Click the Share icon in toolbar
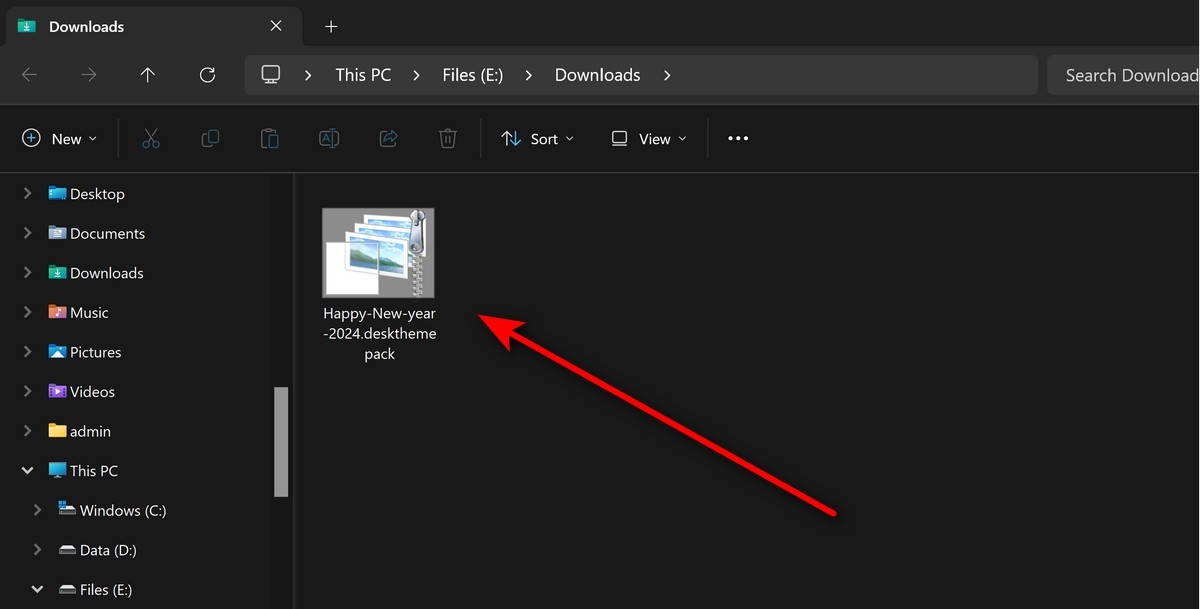Screen dimensions: 1200x609 click(388, 139)
